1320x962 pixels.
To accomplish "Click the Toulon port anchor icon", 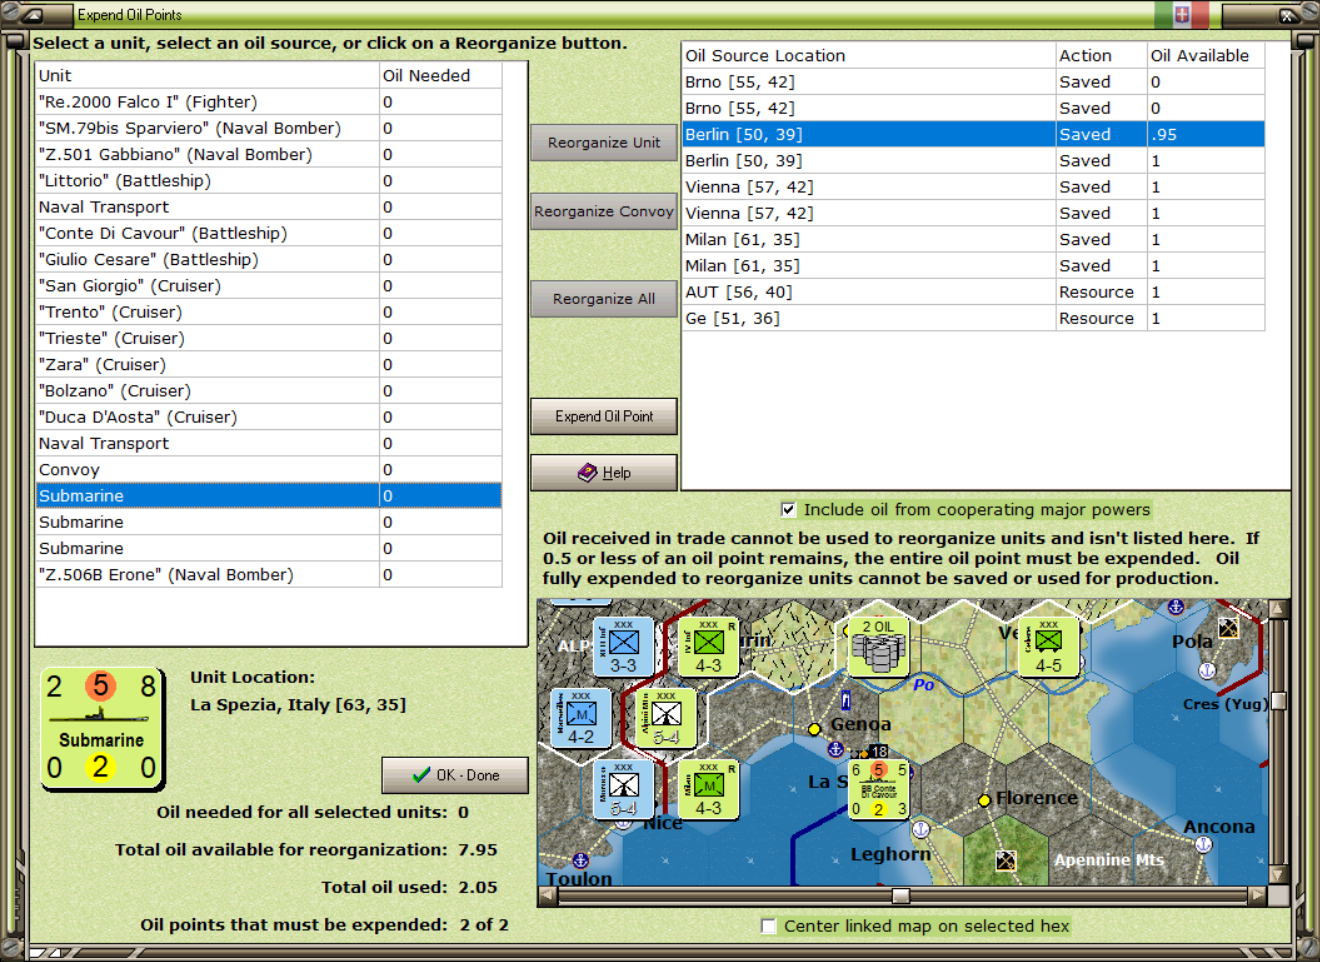I will click(x=580, y=860).
